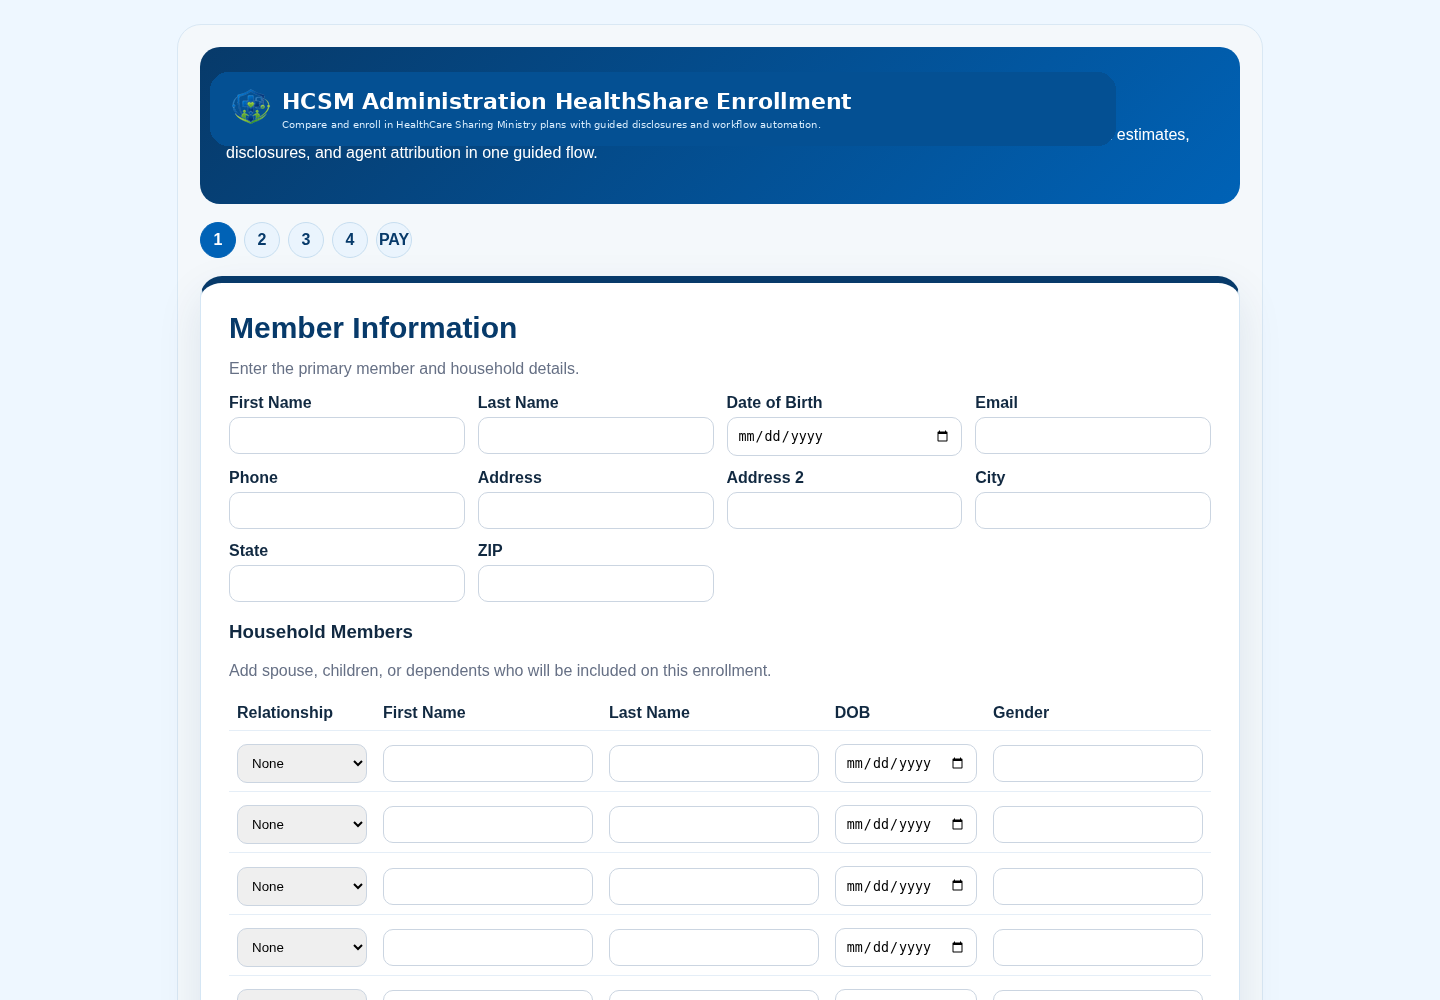Viewport: 1440px width, 1000px height.
Task: Open calendar picker in fourth household row
Action: click(957, 947)
